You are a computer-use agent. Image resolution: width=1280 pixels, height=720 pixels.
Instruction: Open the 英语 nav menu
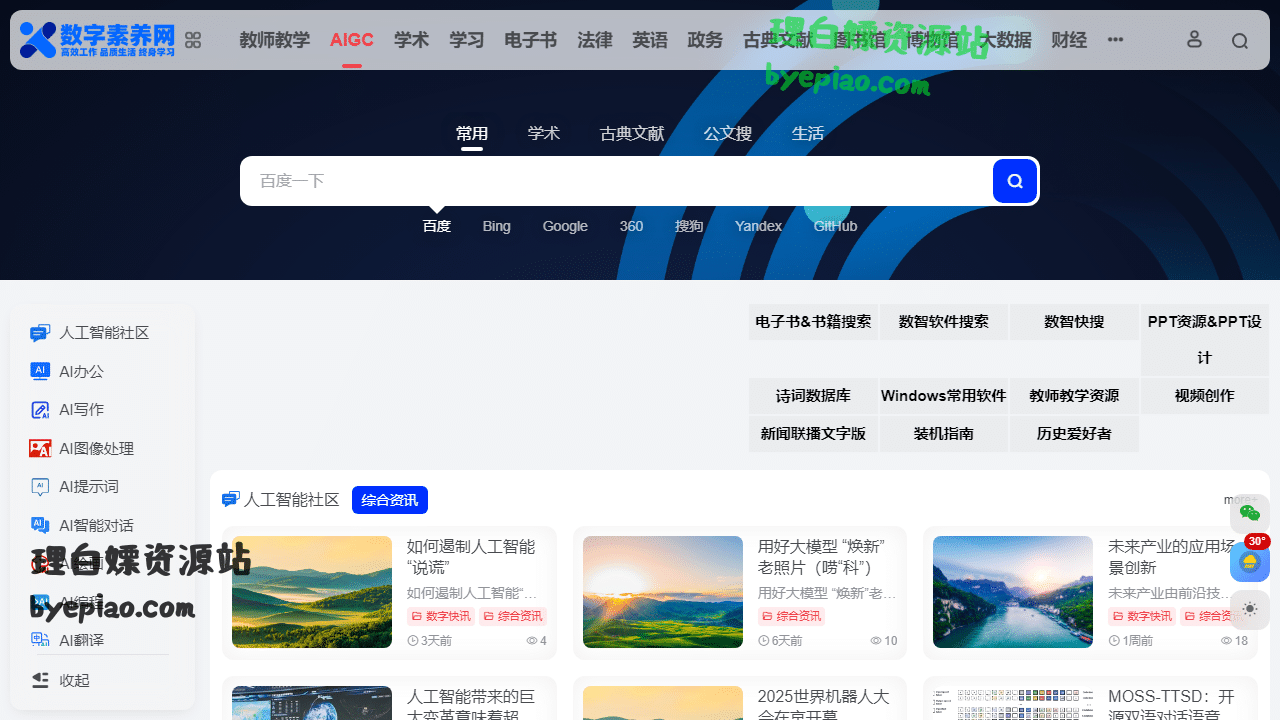click(650, 40)
